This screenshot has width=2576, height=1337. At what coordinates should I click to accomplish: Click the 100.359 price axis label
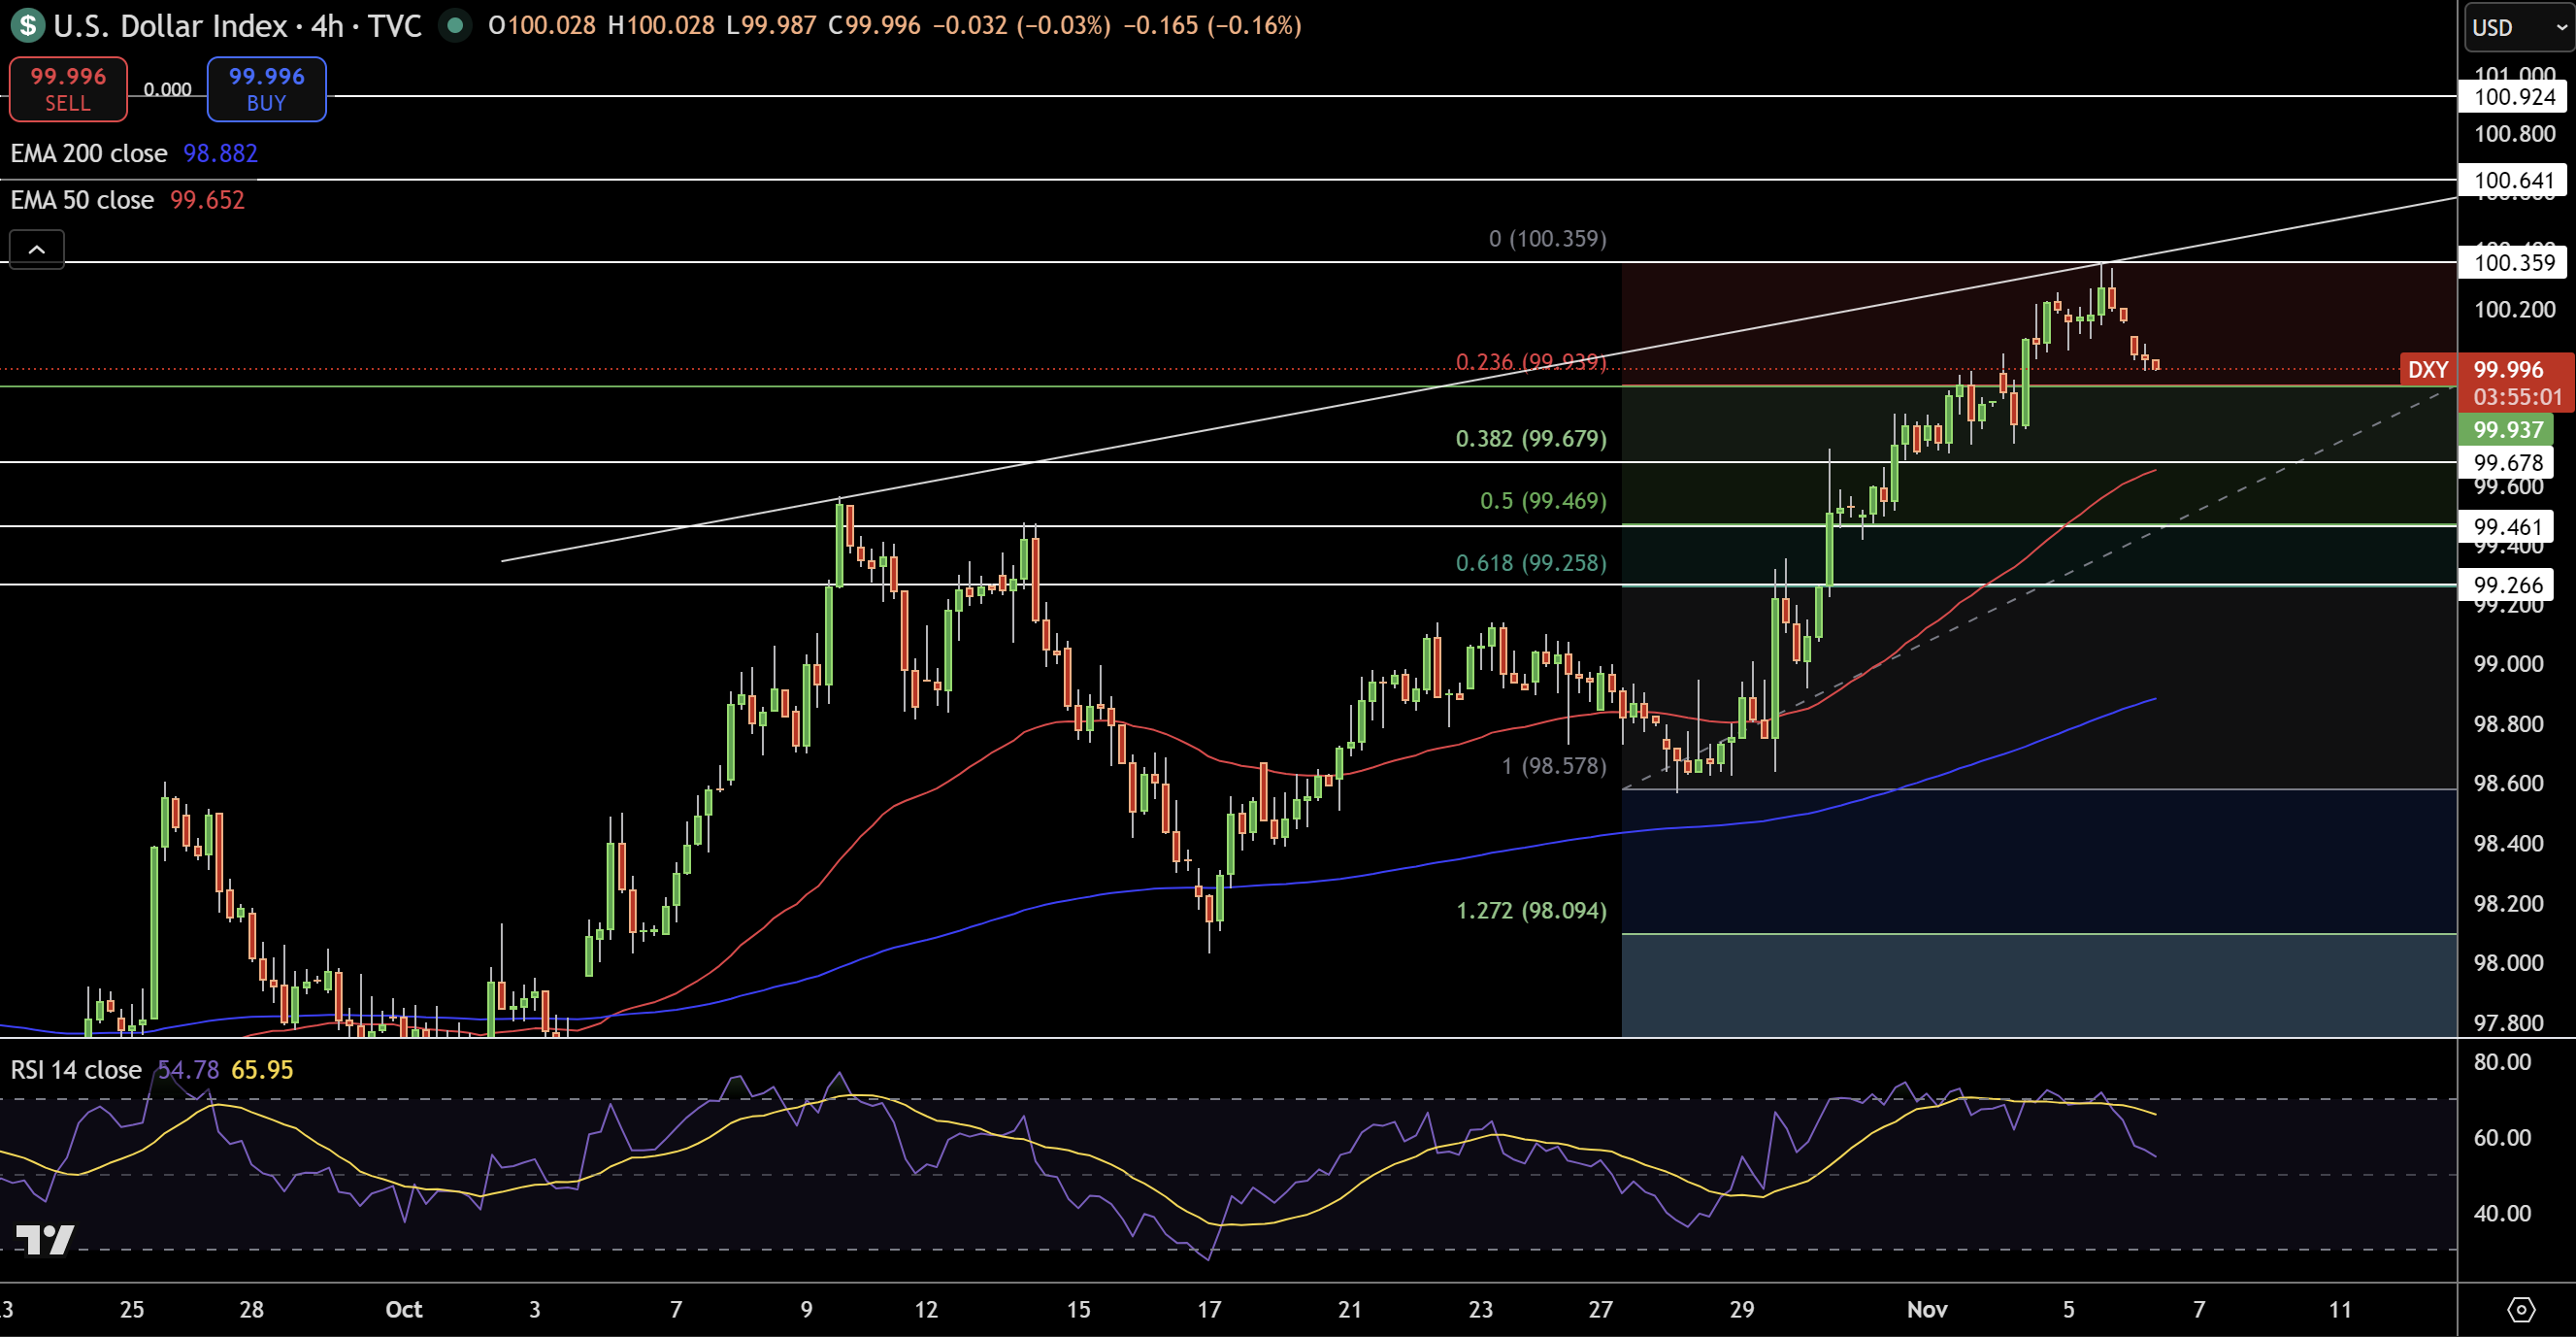pos(2514,262)
